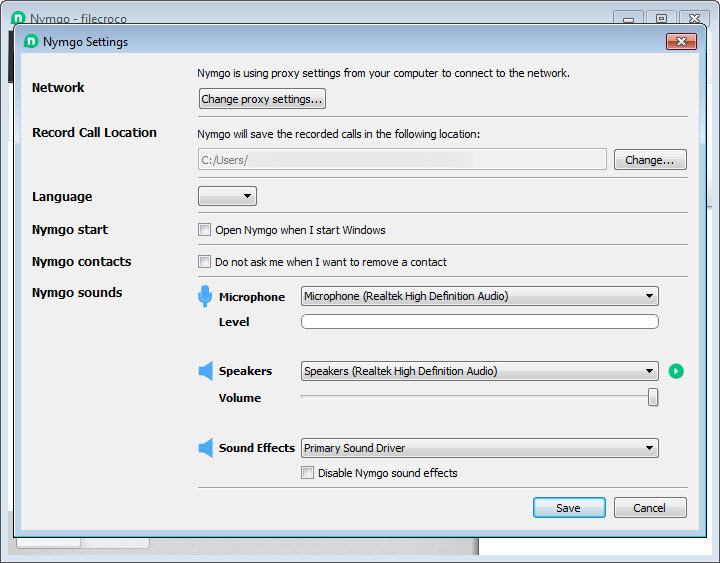Tick Do not ask when removing a contact
The width and height of the screenshot is (720, 563).
point(204,262)
